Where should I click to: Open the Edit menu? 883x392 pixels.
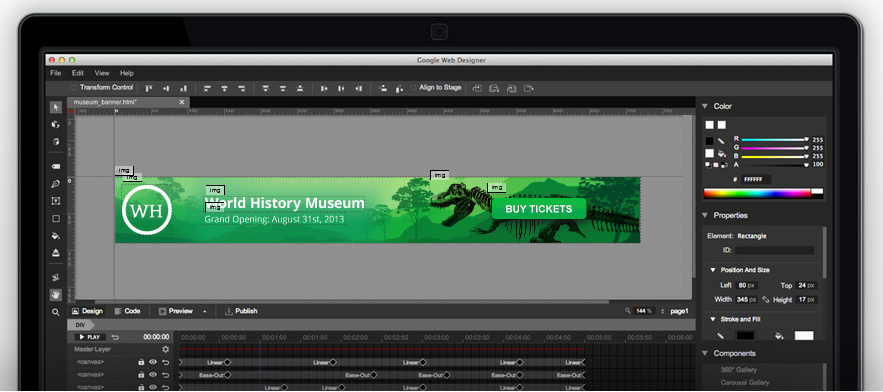78,73
